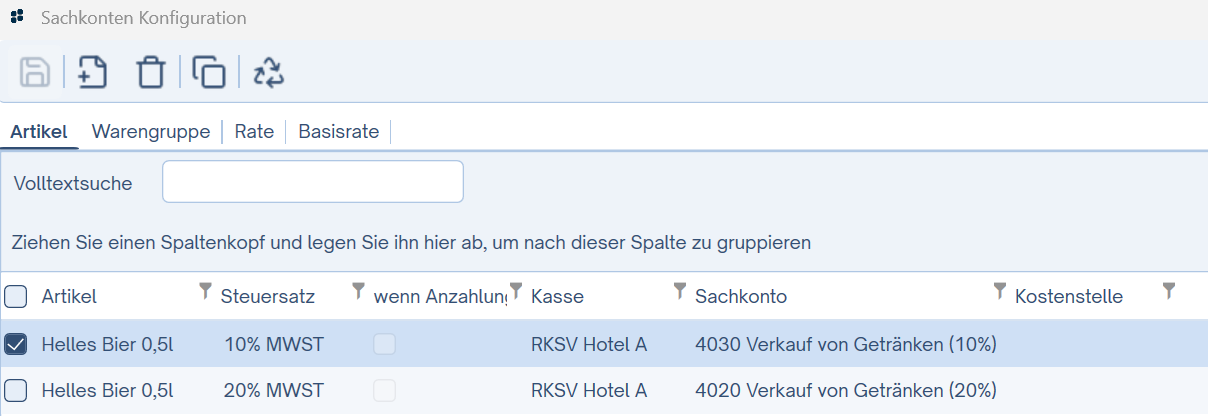This screenshot has width=1208, height=416.
Task: Uncheck the Helles Bier 10% MWST row
Action: [16, 344]
